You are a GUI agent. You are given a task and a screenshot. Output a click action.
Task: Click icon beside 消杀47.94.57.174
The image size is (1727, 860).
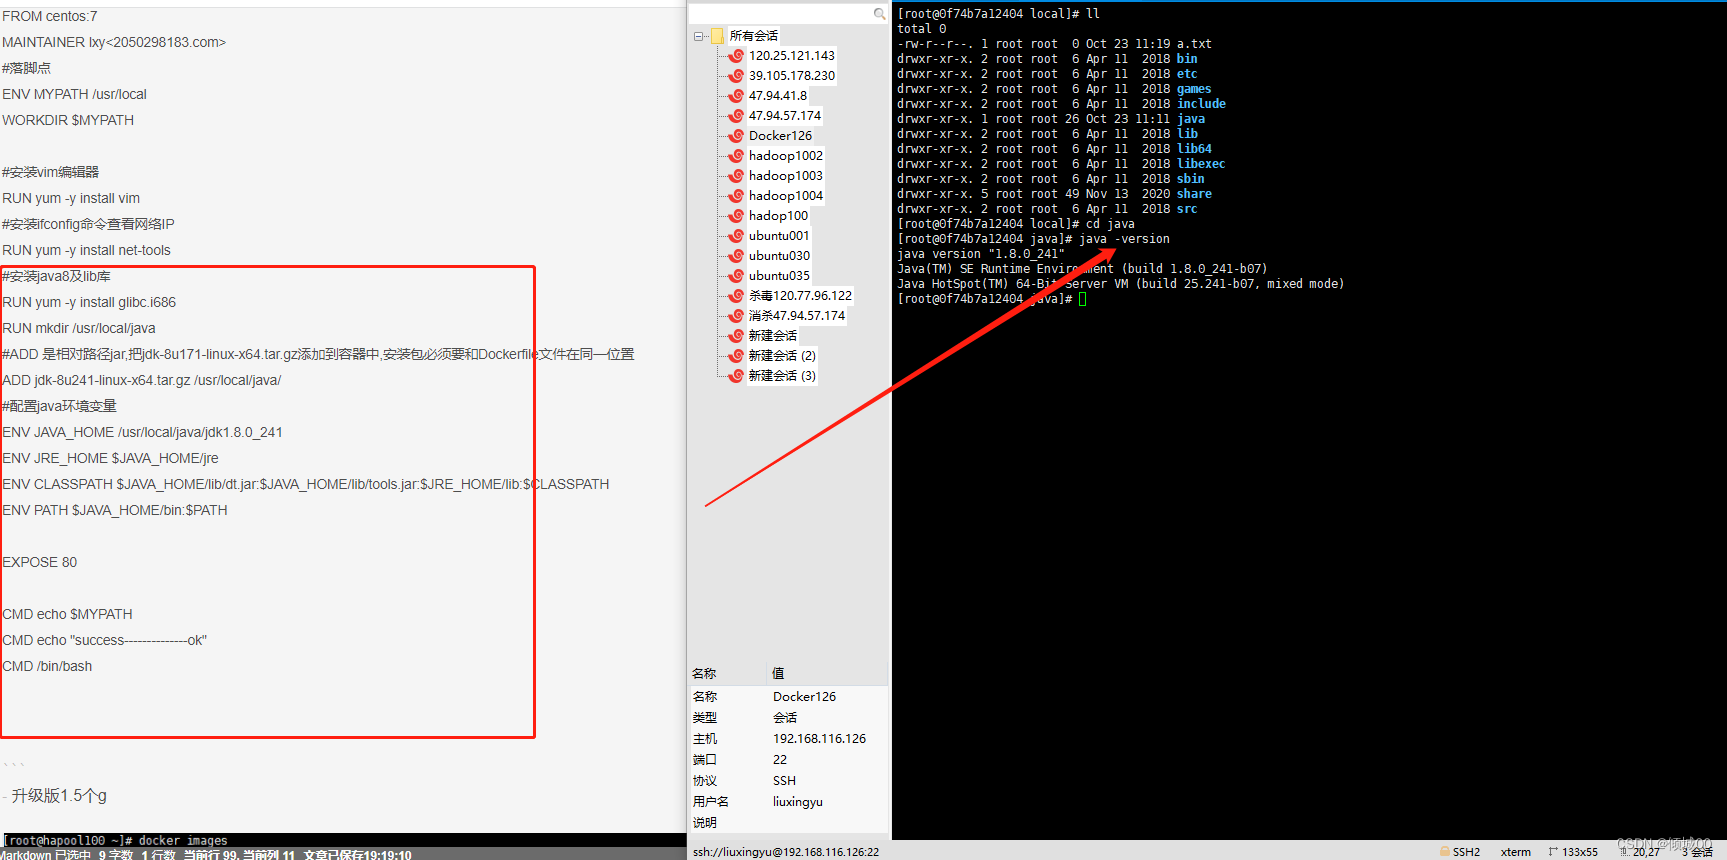[736, 316]
